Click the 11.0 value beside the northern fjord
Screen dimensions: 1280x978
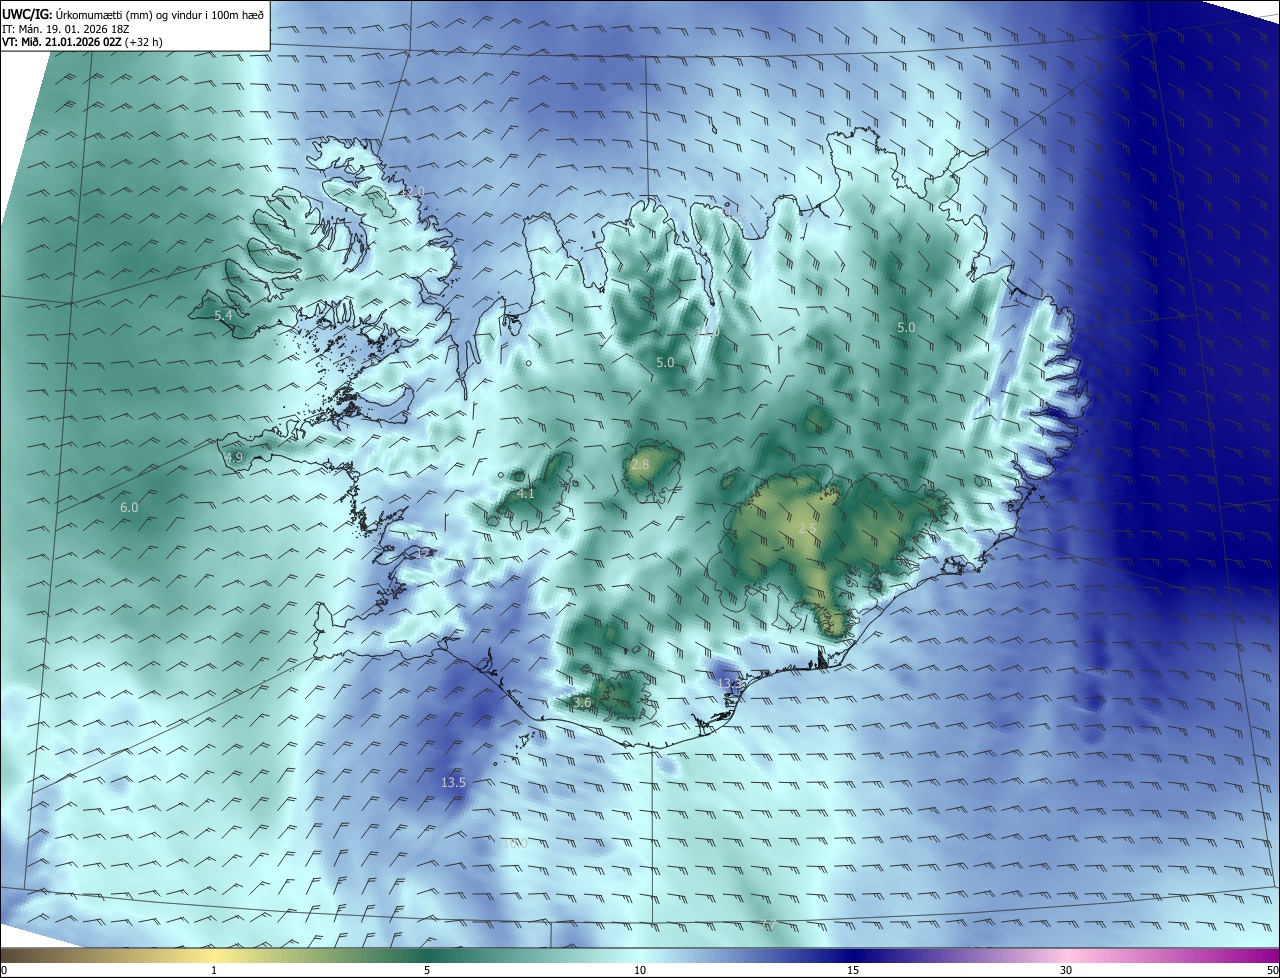pyautogui.click(x=707, y=331)
